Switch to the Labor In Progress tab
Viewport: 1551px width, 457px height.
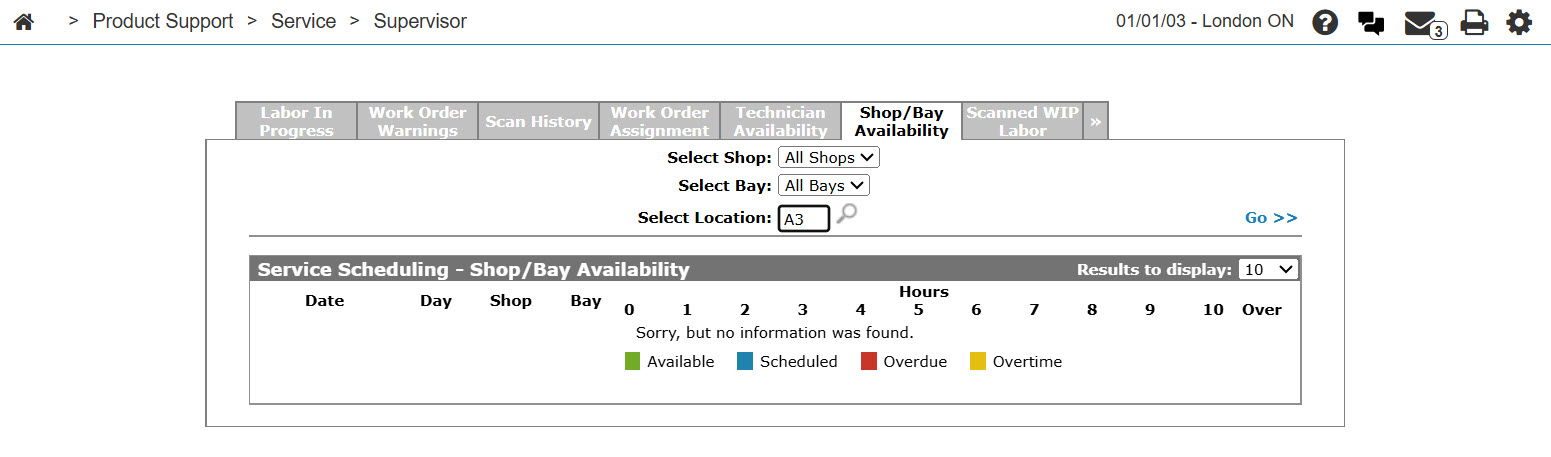pos(296,121)
